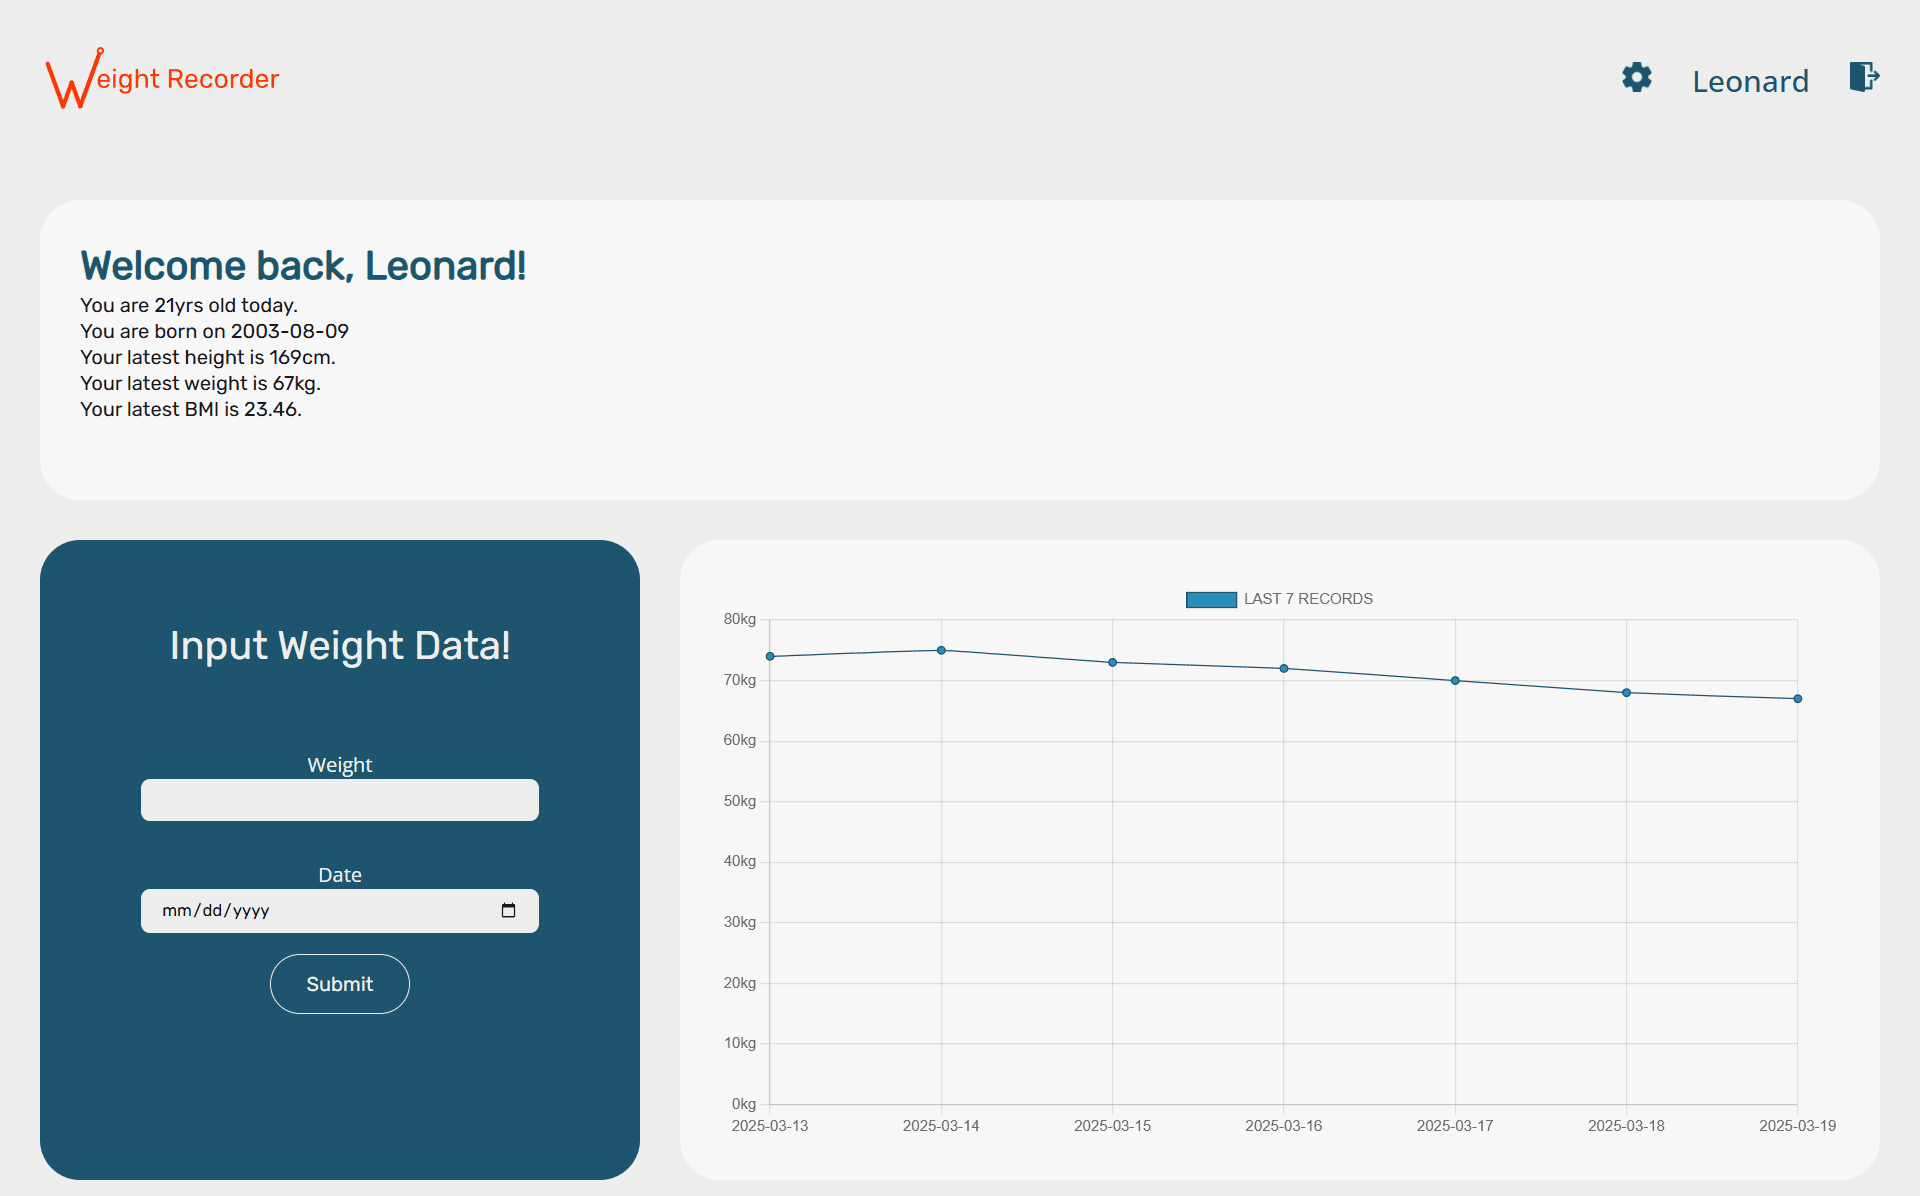The height and width of the screenshot is (1196, 1920).
Task: Click the Input Weight Data! heading
Action: (x=339, y=645)
